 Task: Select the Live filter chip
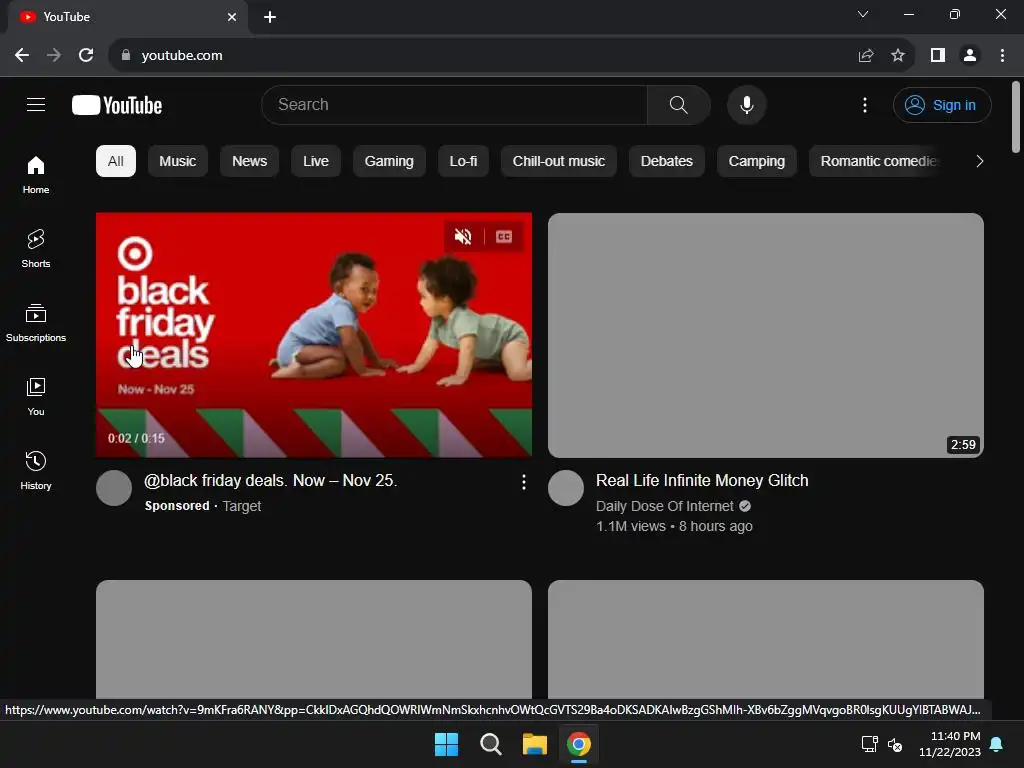pyautogui.click(x=315, y=161)
